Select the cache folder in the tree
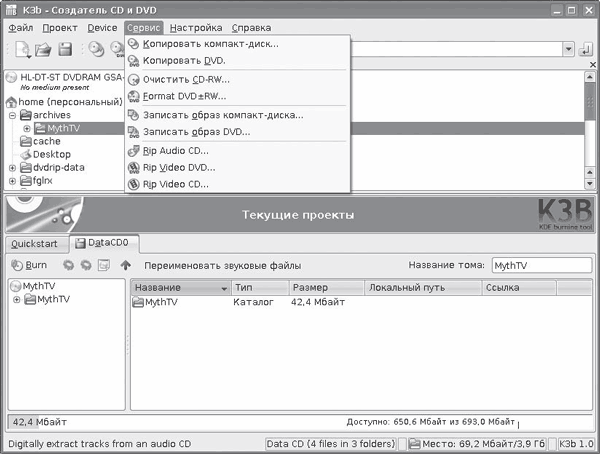Image resolution: width=600 pixels, height=454 pixels. (46, 141)
